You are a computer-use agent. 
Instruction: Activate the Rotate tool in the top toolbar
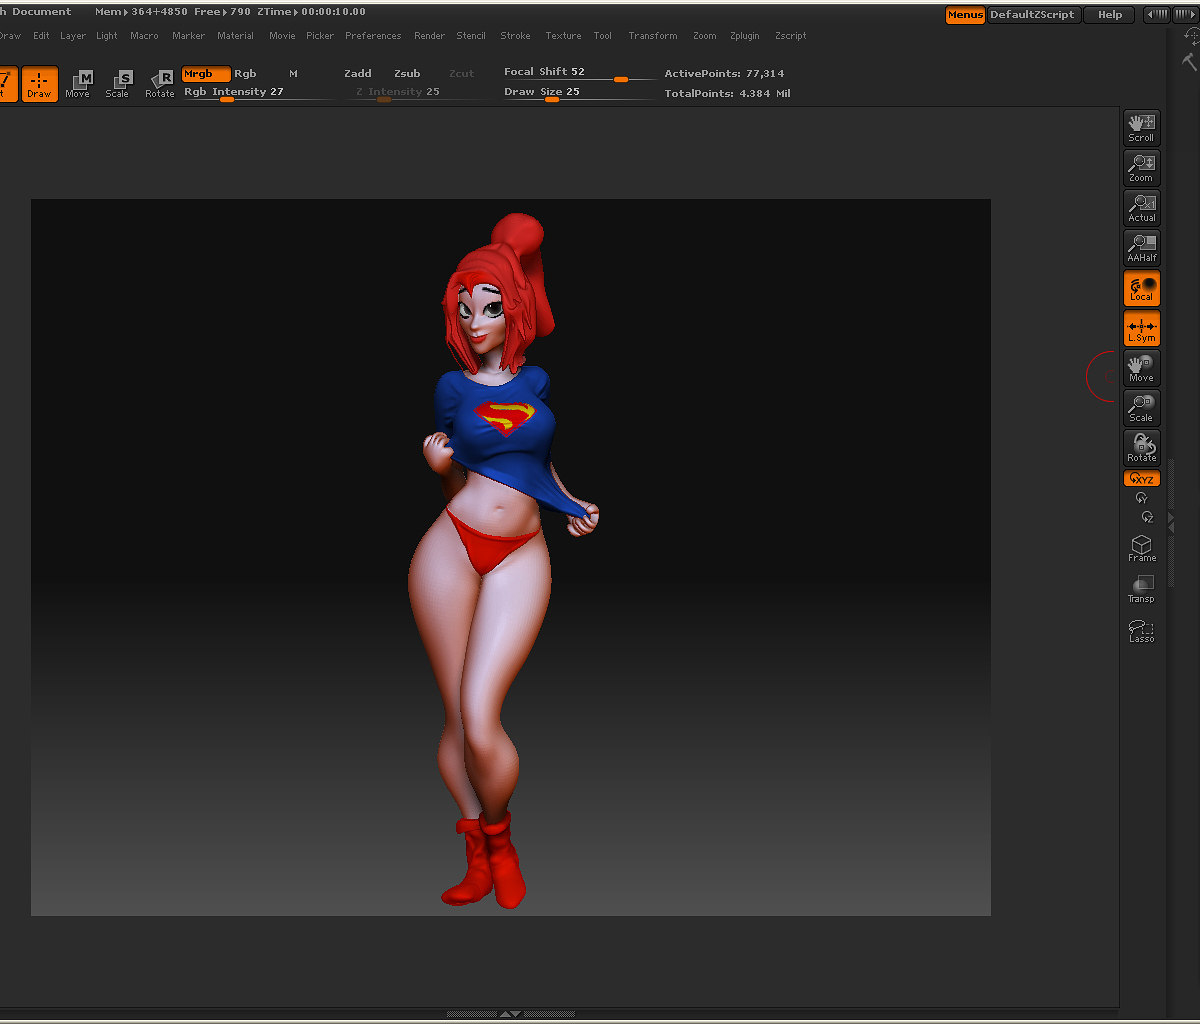click(160, 84)
